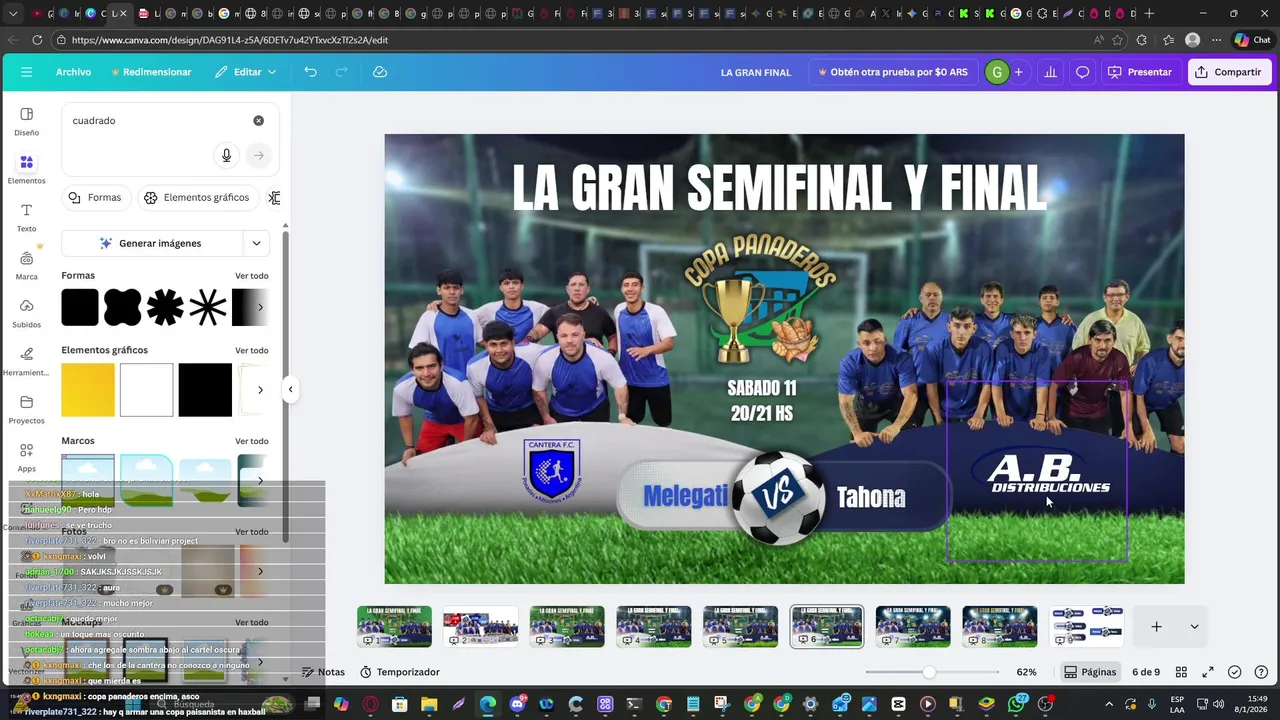Image resolution: width=1280 pixels, height=720 pixels.
Task: Expand the add page options chevron
Action: tap(1194, 627)
